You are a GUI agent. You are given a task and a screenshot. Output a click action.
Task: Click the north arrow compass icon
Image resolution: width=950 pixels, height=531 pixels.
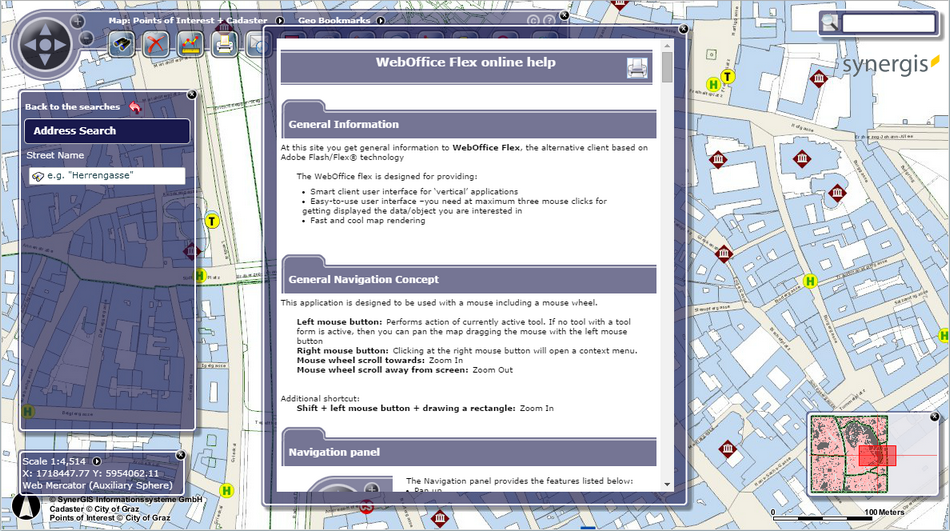point(25,507)
